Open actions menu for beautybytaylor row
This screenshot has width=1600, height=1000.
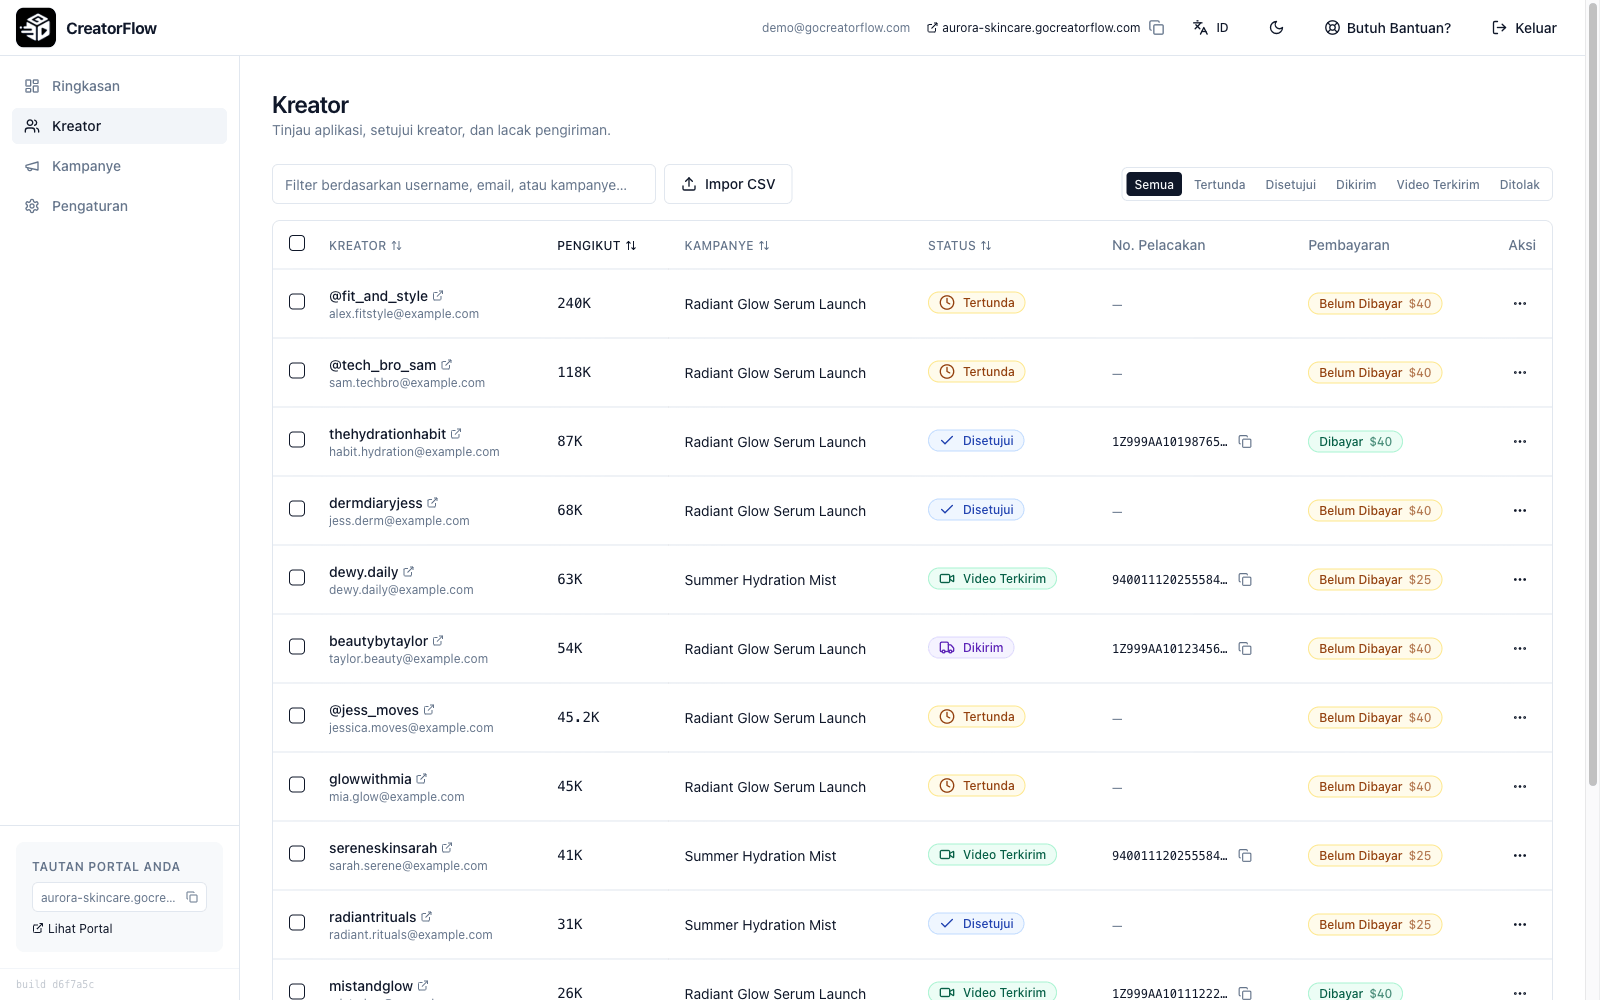(1520, 649)
